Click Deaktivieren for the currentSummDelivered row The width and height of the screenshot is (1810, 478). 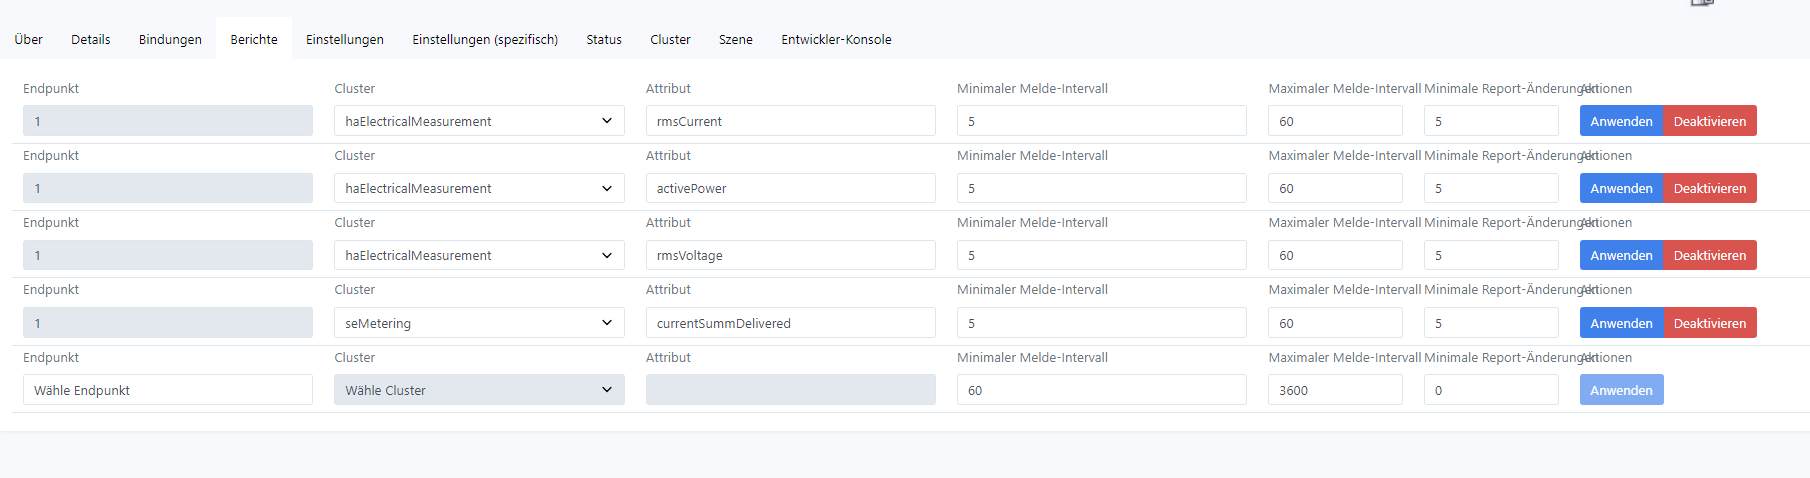[1709, 323]
